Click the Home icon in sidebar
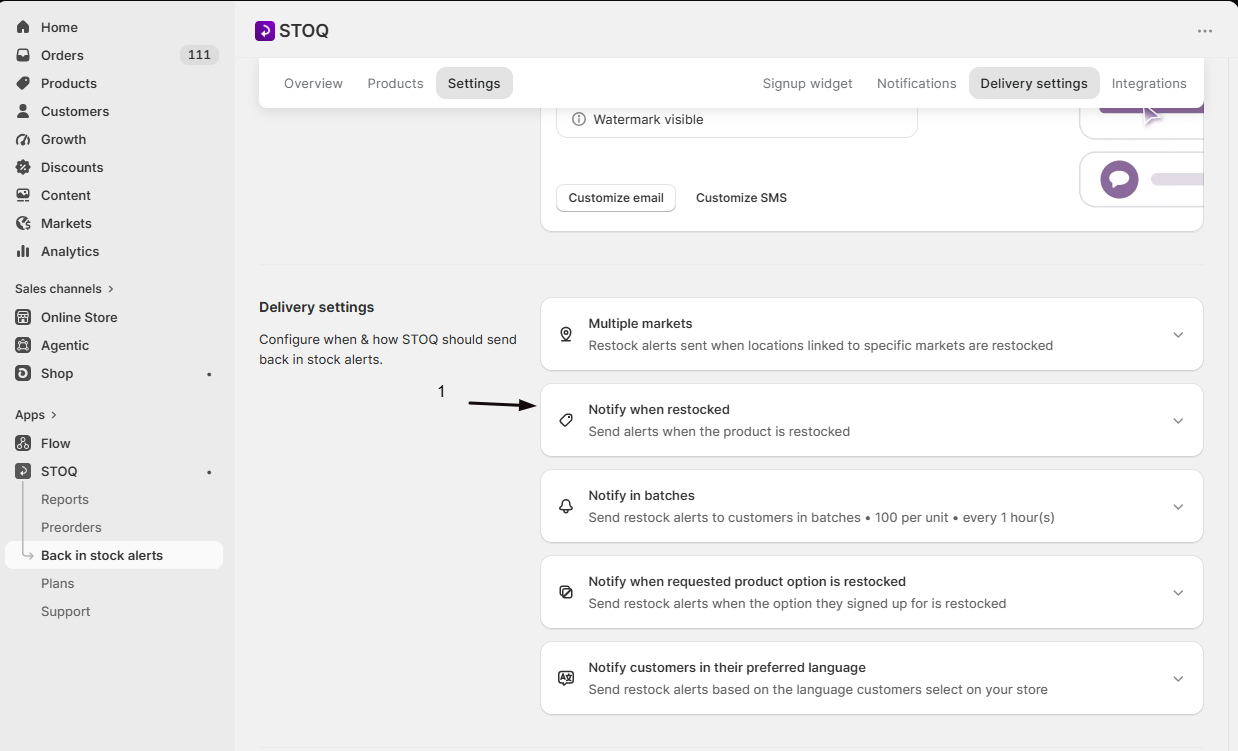The height and width of the screenshot is (751, 1238). [x=23, y=27]
